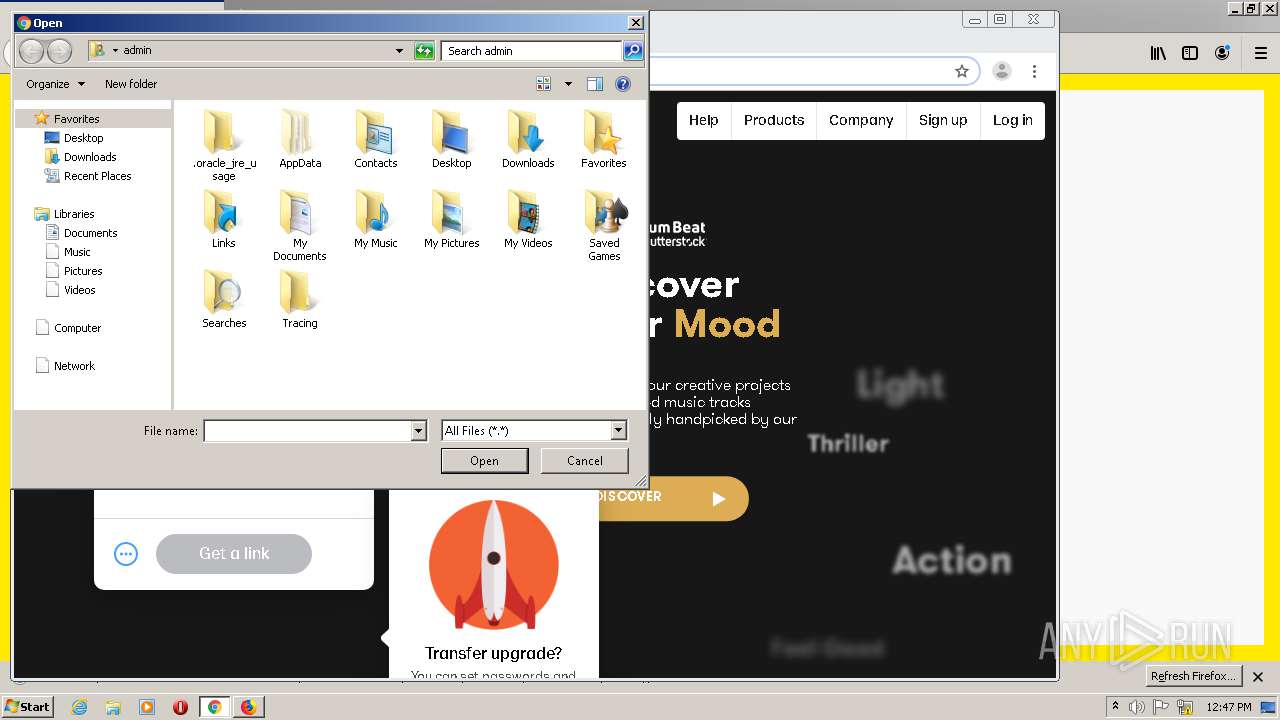Select the Desktop folder icon in file list
This screenshot has height=720, width=1280.
451,139
